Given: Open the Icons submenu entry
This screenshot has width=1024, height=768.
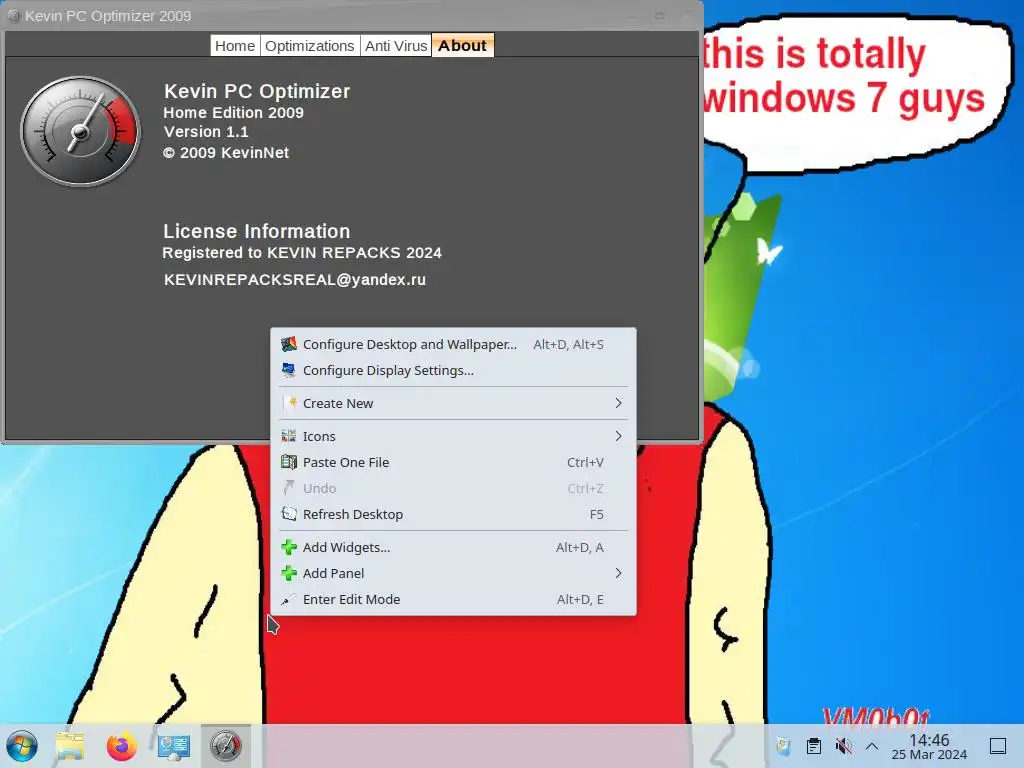Looking at the screenshot, I should (x=453, y=436).
